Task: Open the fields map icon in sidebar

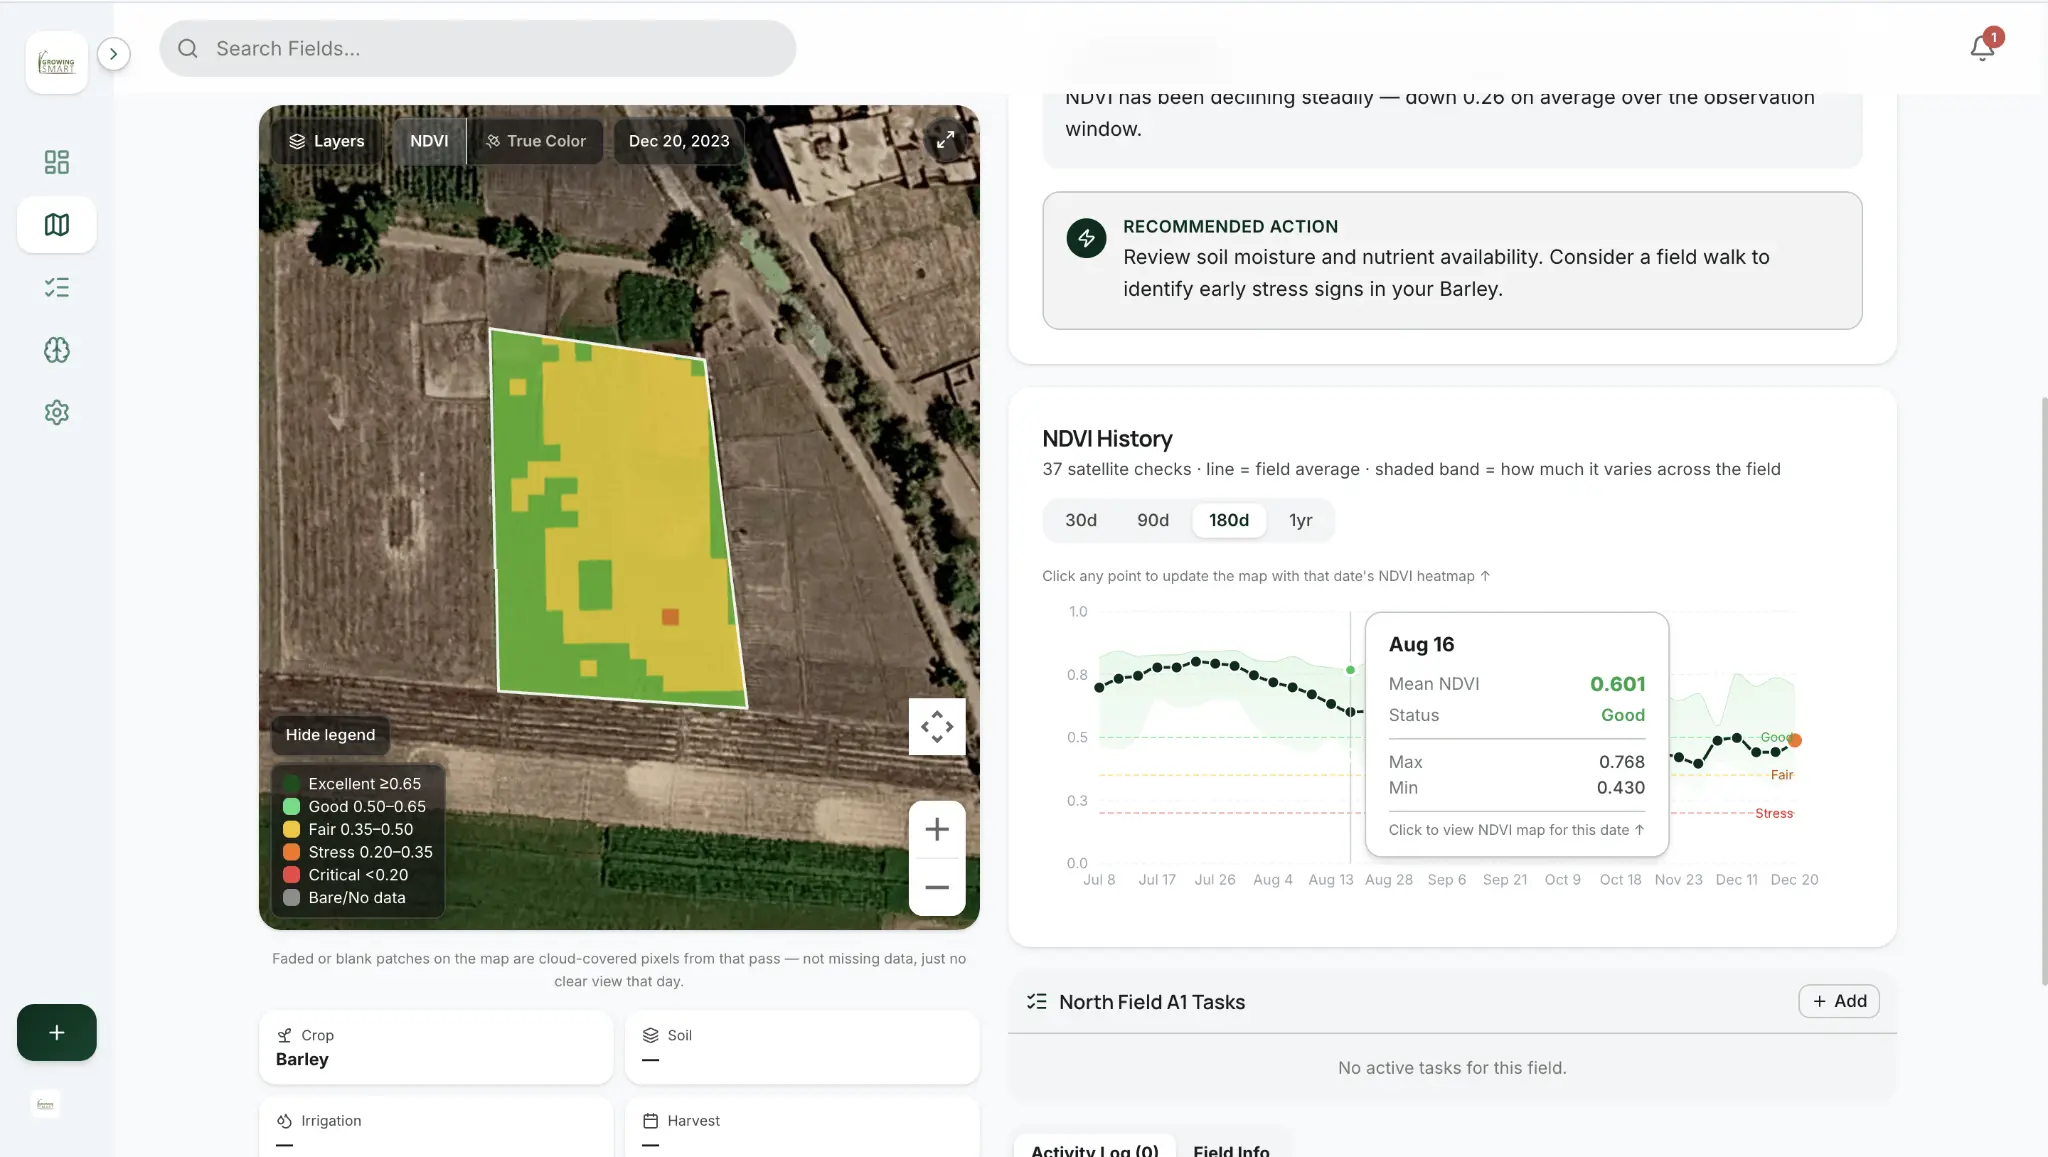Action: (57, 225)
